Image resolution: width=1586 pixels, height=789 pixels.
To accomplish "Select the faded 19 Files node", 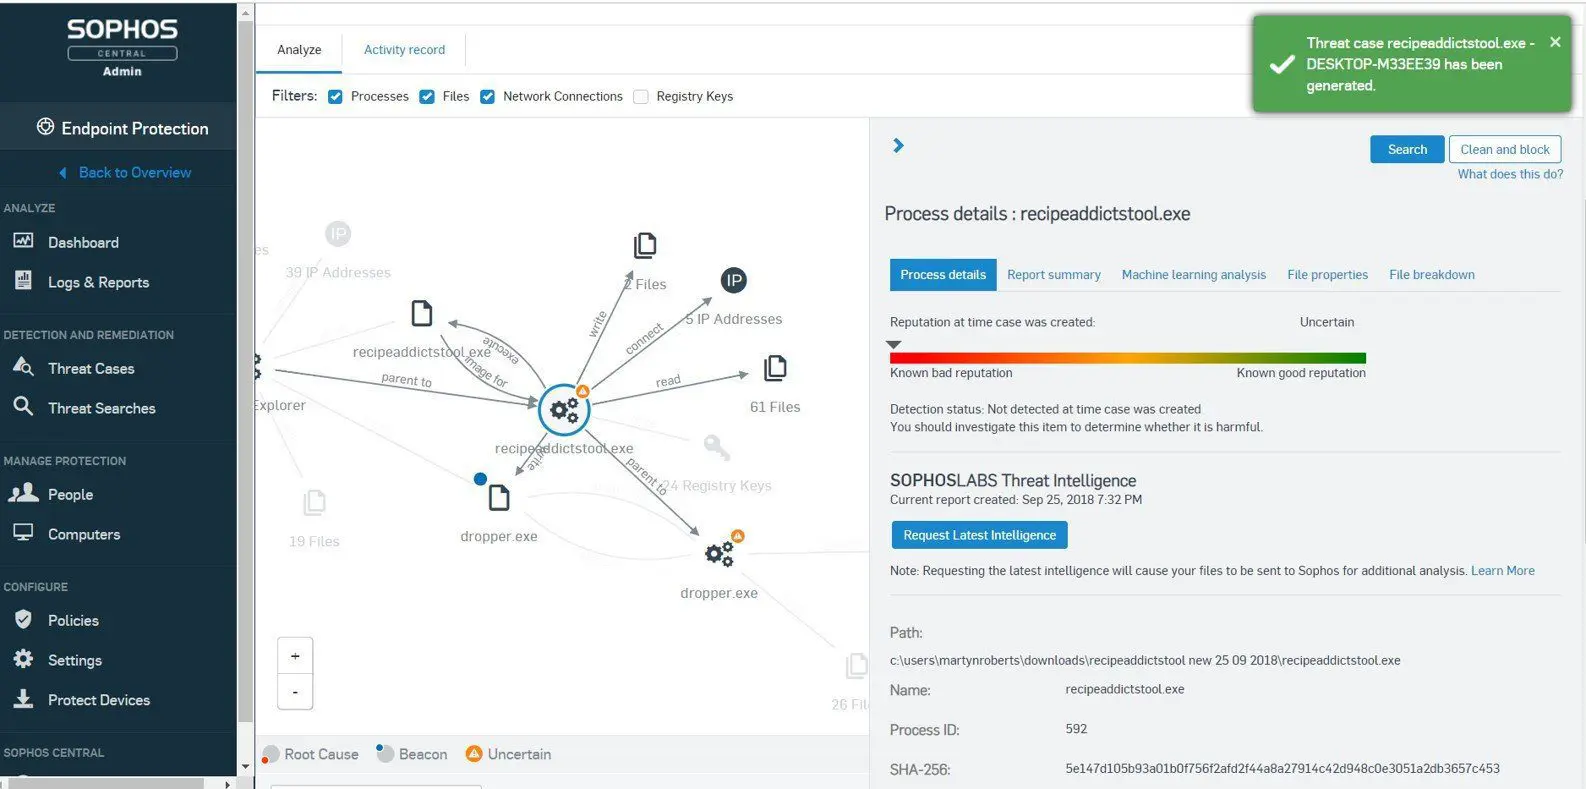I will [314, 502].
